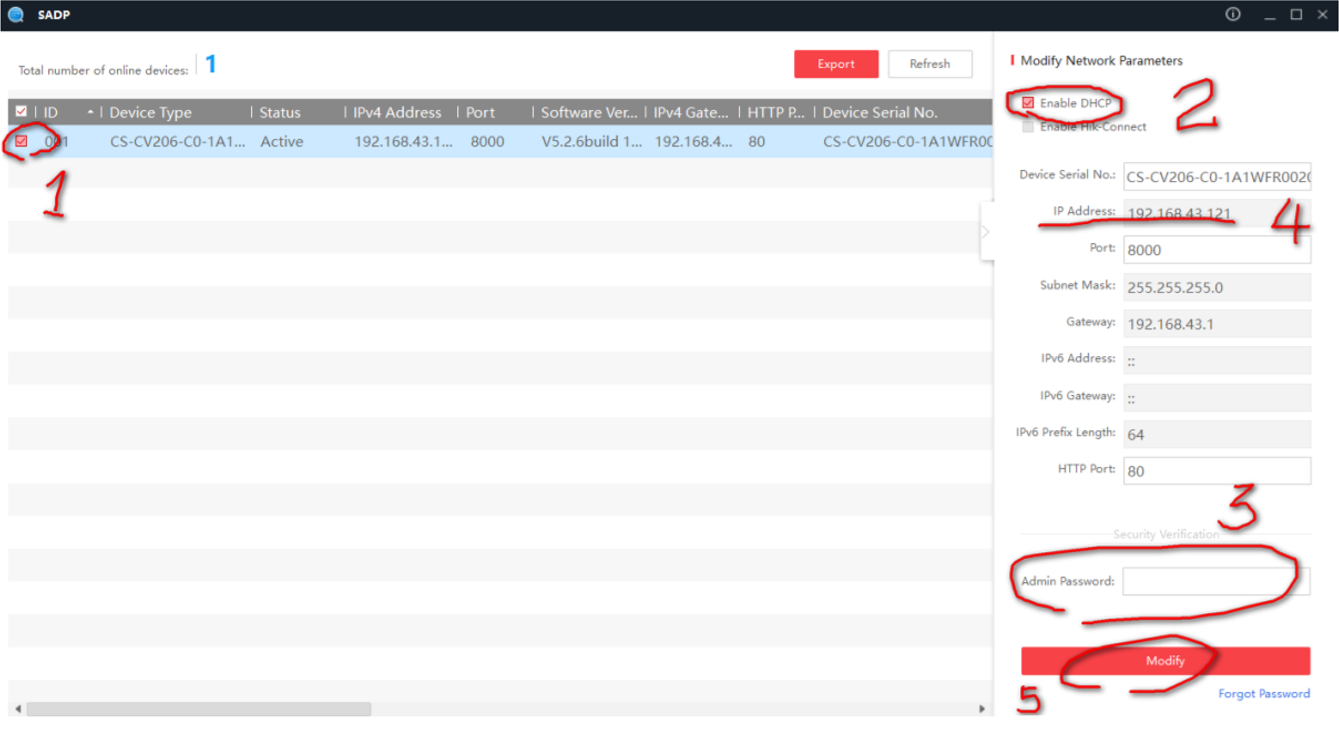Open the Forgot Password link

1263,694
